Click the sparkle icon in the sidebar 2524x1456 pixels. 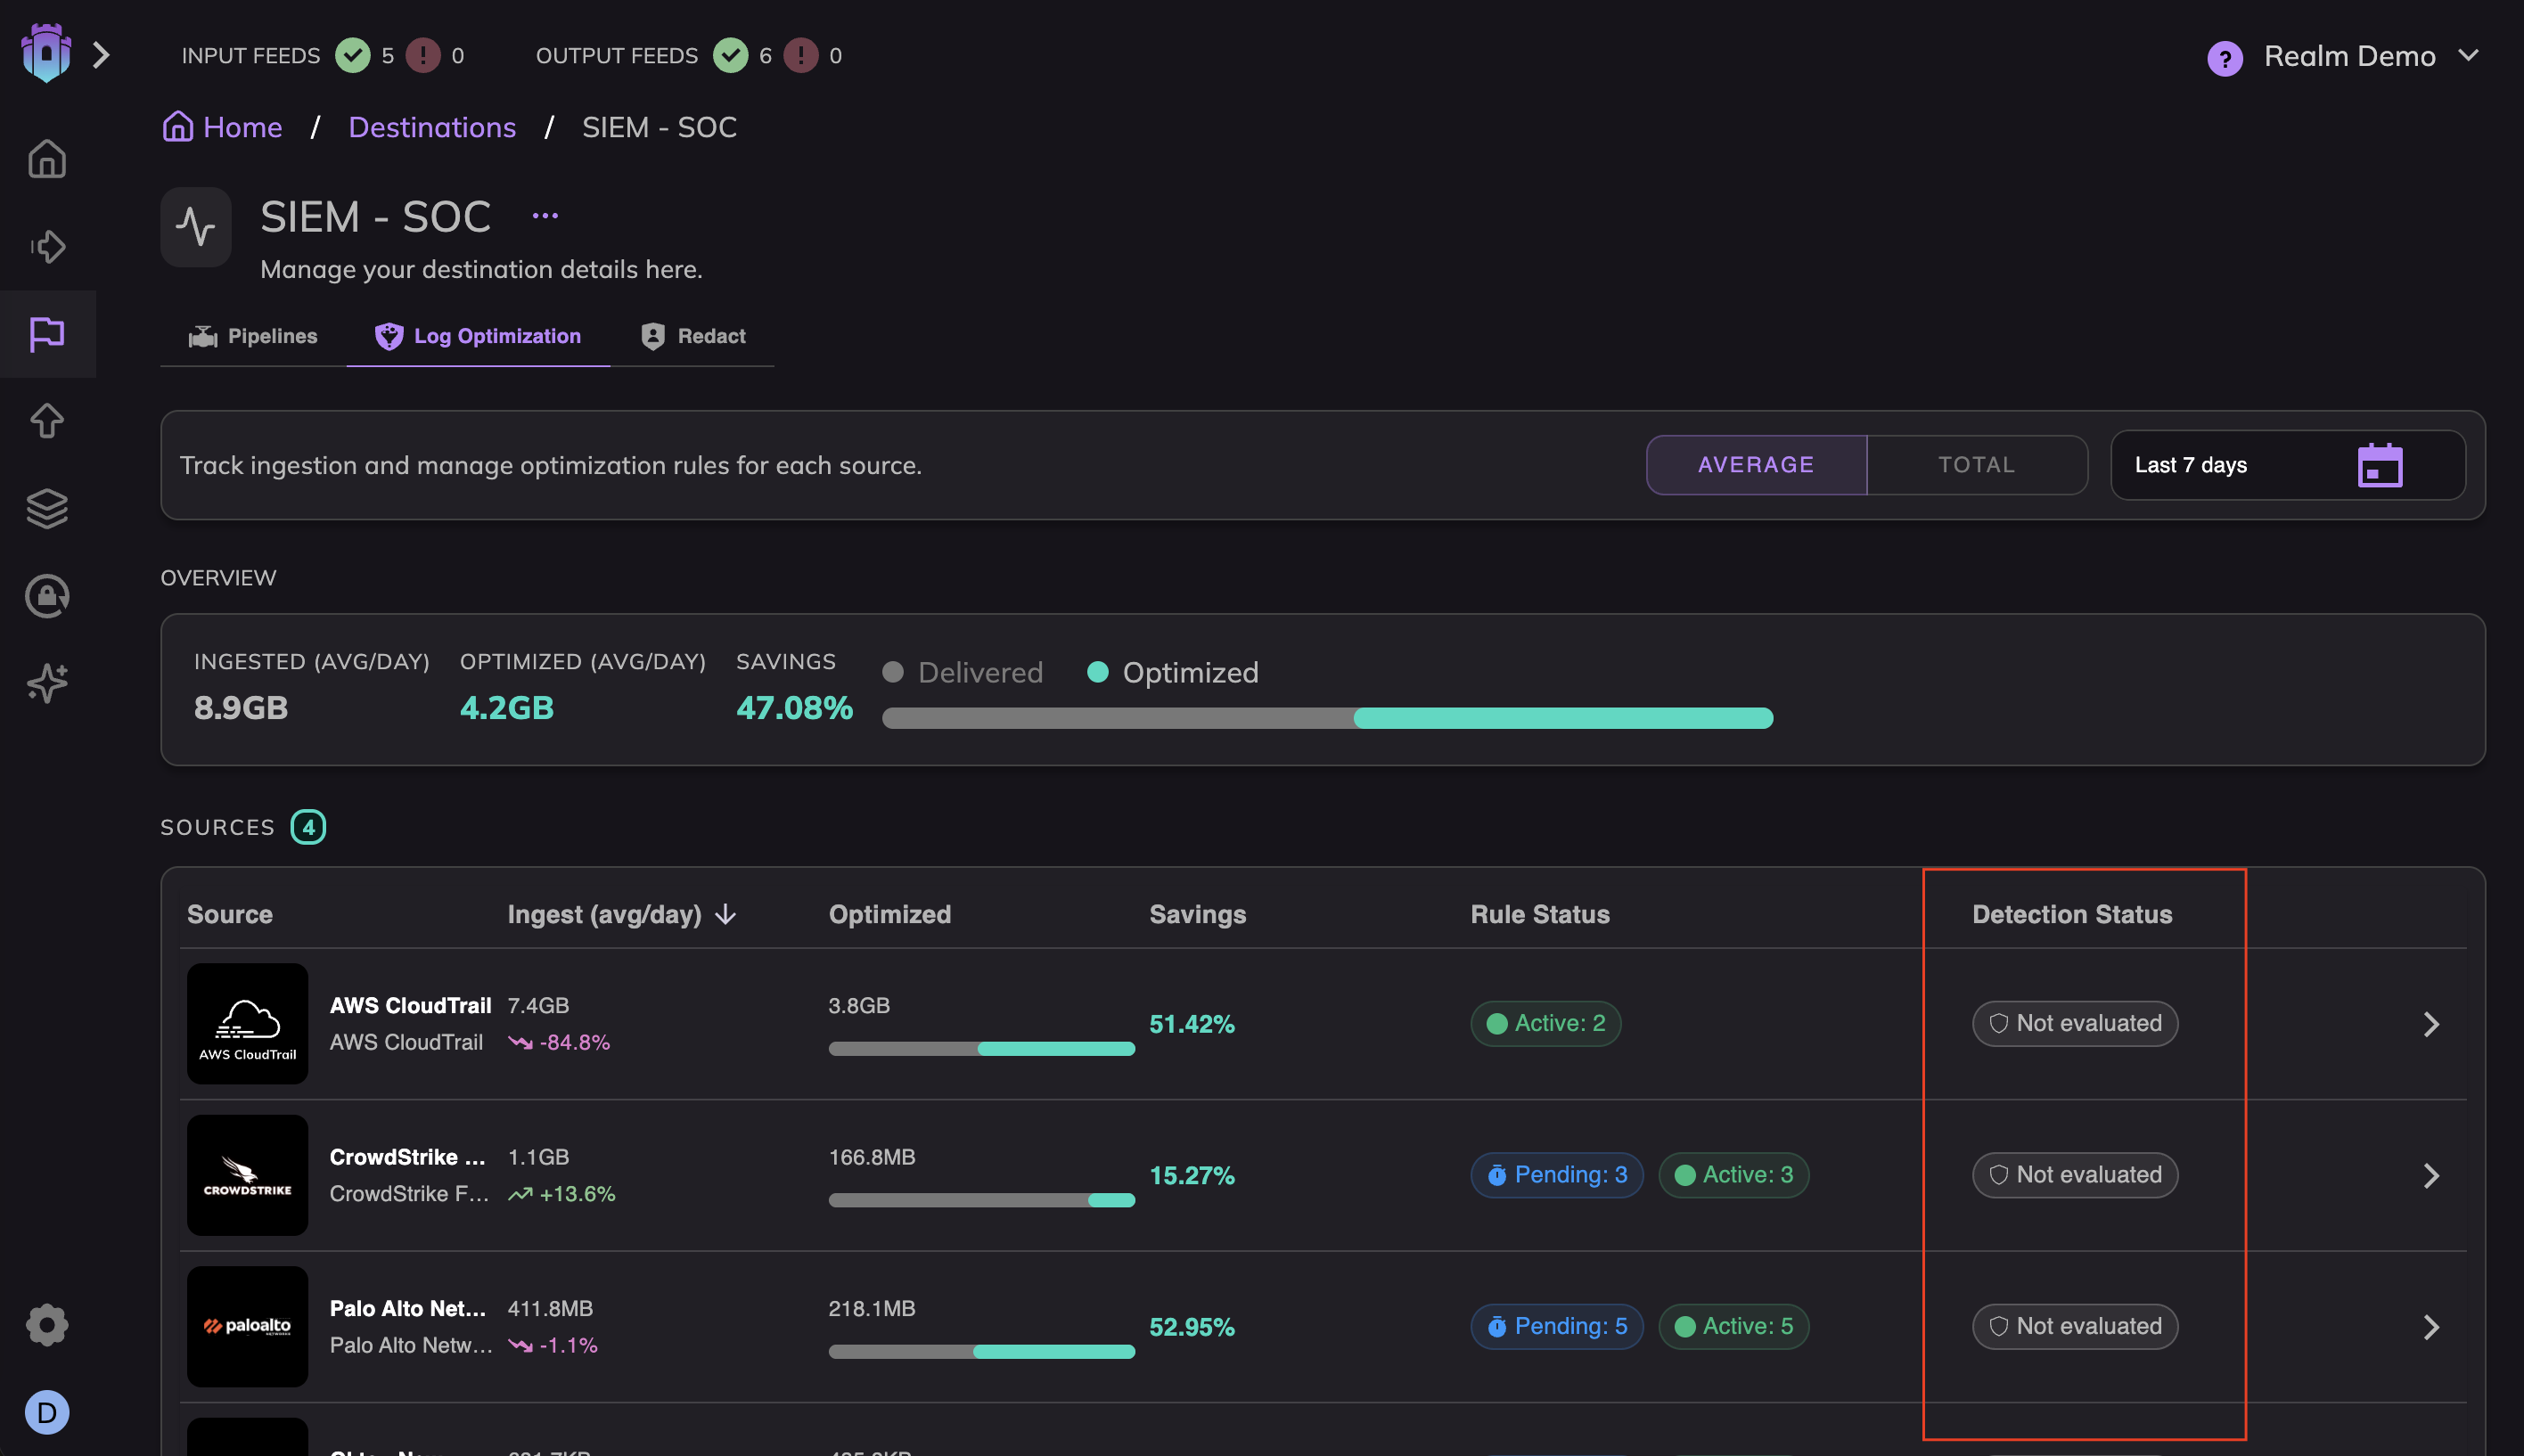47,684
